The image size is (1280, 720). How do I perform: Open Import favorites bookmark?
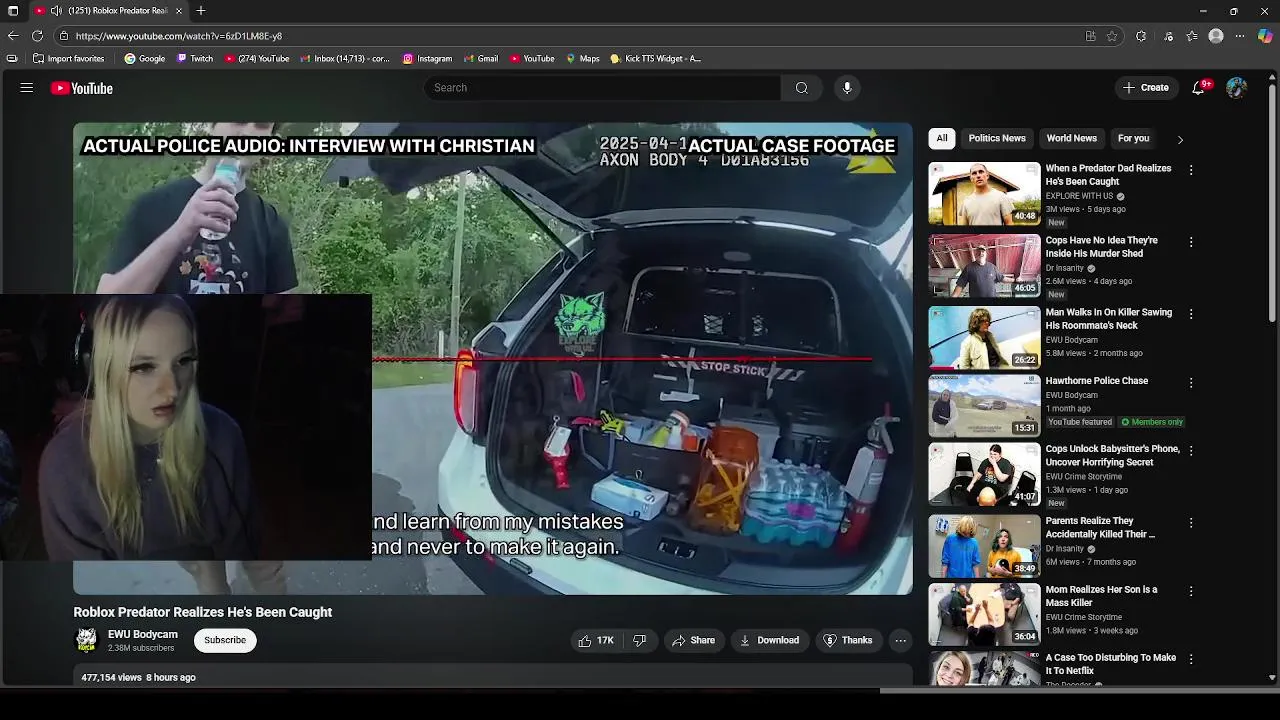click(x=68, y=59)
